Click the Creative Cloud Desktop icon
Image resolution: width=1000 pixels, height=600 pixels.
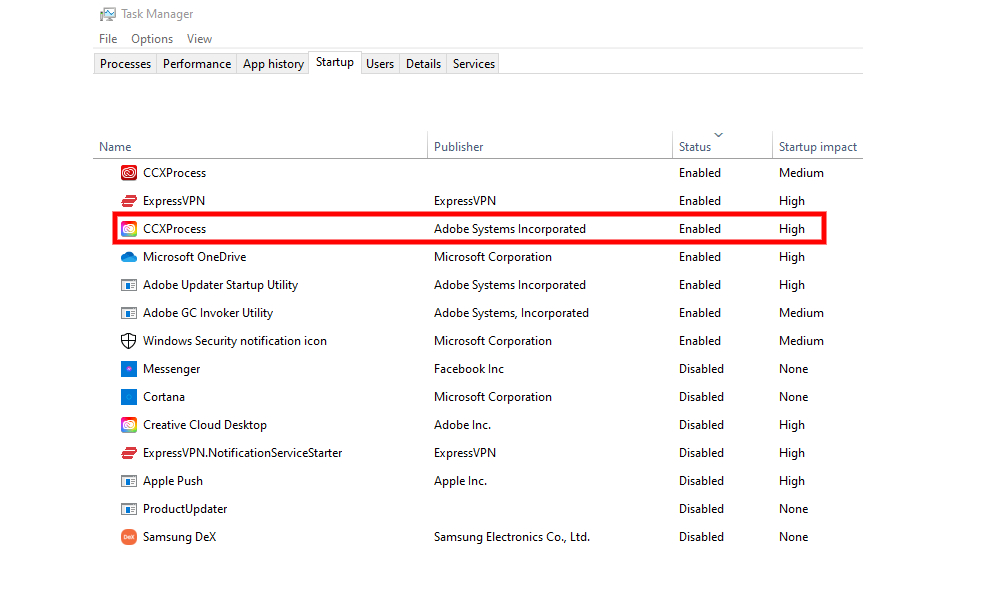point(128,425)
